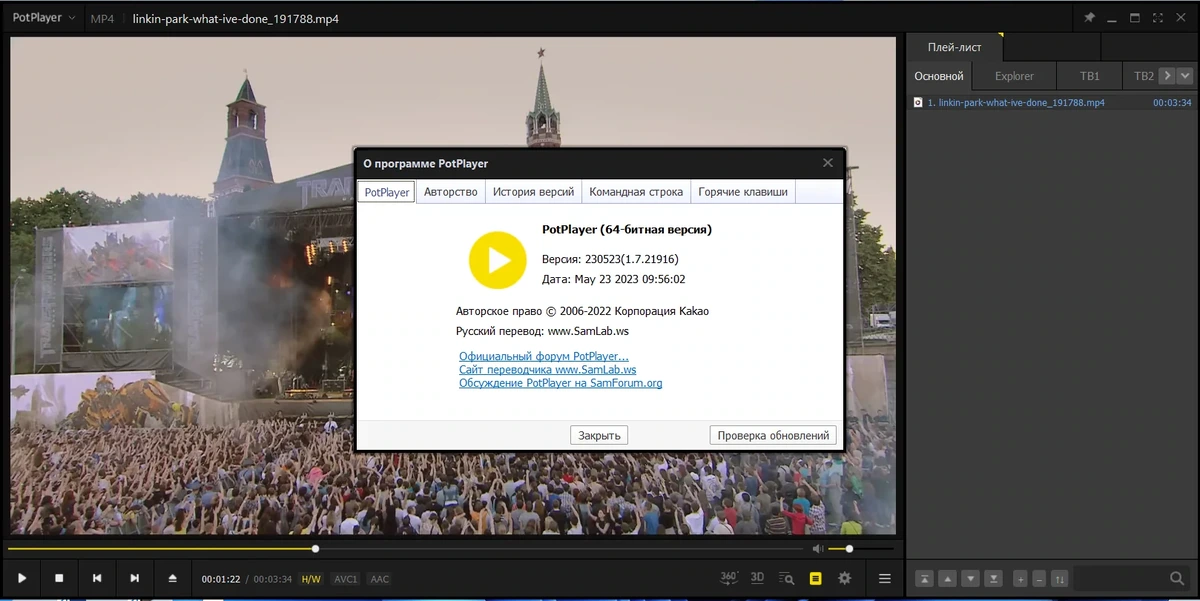
Task: Skip to the next track
Action: [x=134, y=578]
